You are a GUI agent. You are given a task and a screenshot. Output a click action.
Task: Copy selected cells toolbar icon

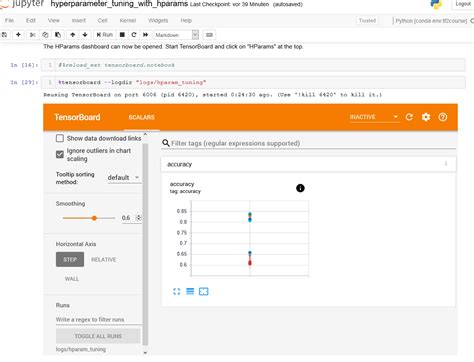(x=45, y=35)
